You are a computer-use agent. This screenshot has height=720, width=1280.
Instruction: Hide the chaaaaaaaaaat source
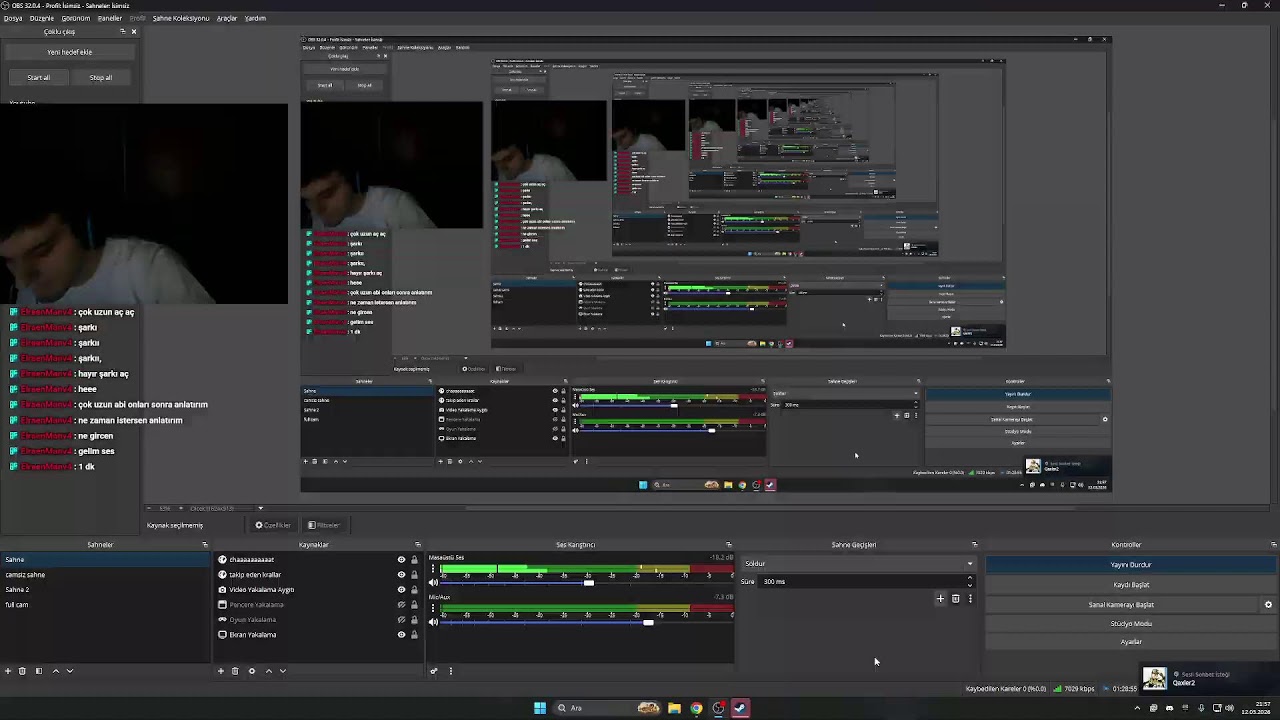click(x=401, y=560)
